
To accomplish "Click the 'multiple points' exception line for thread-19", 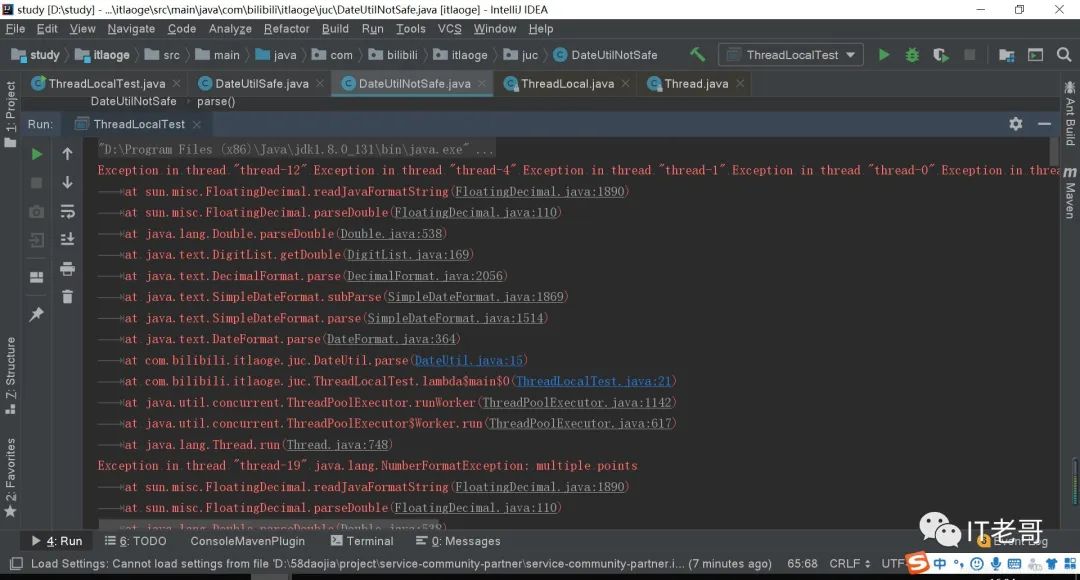I will point(367,466).
